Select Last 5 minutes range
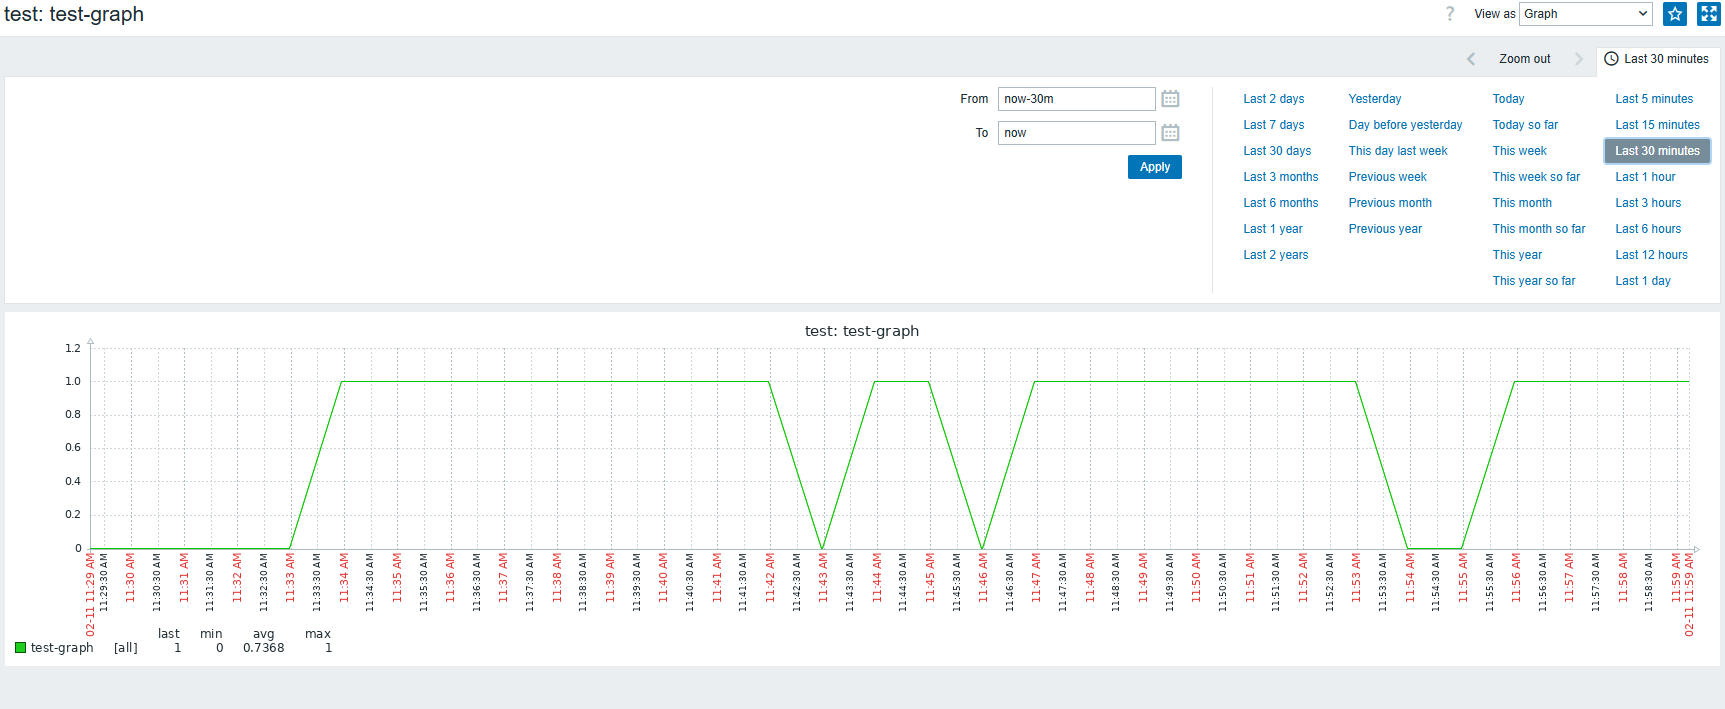Screen dimensions: 1725x709 click(x=1654, y=99)
